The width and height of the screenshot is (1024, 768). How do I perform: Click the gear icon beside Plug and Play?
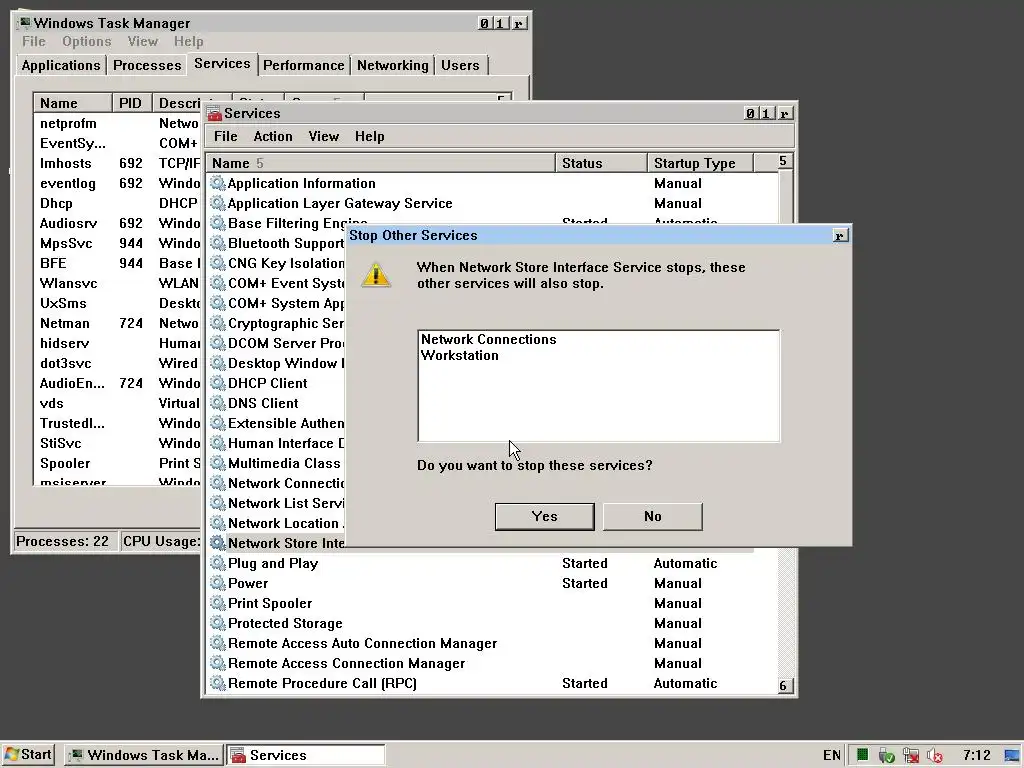click(217, 563)
